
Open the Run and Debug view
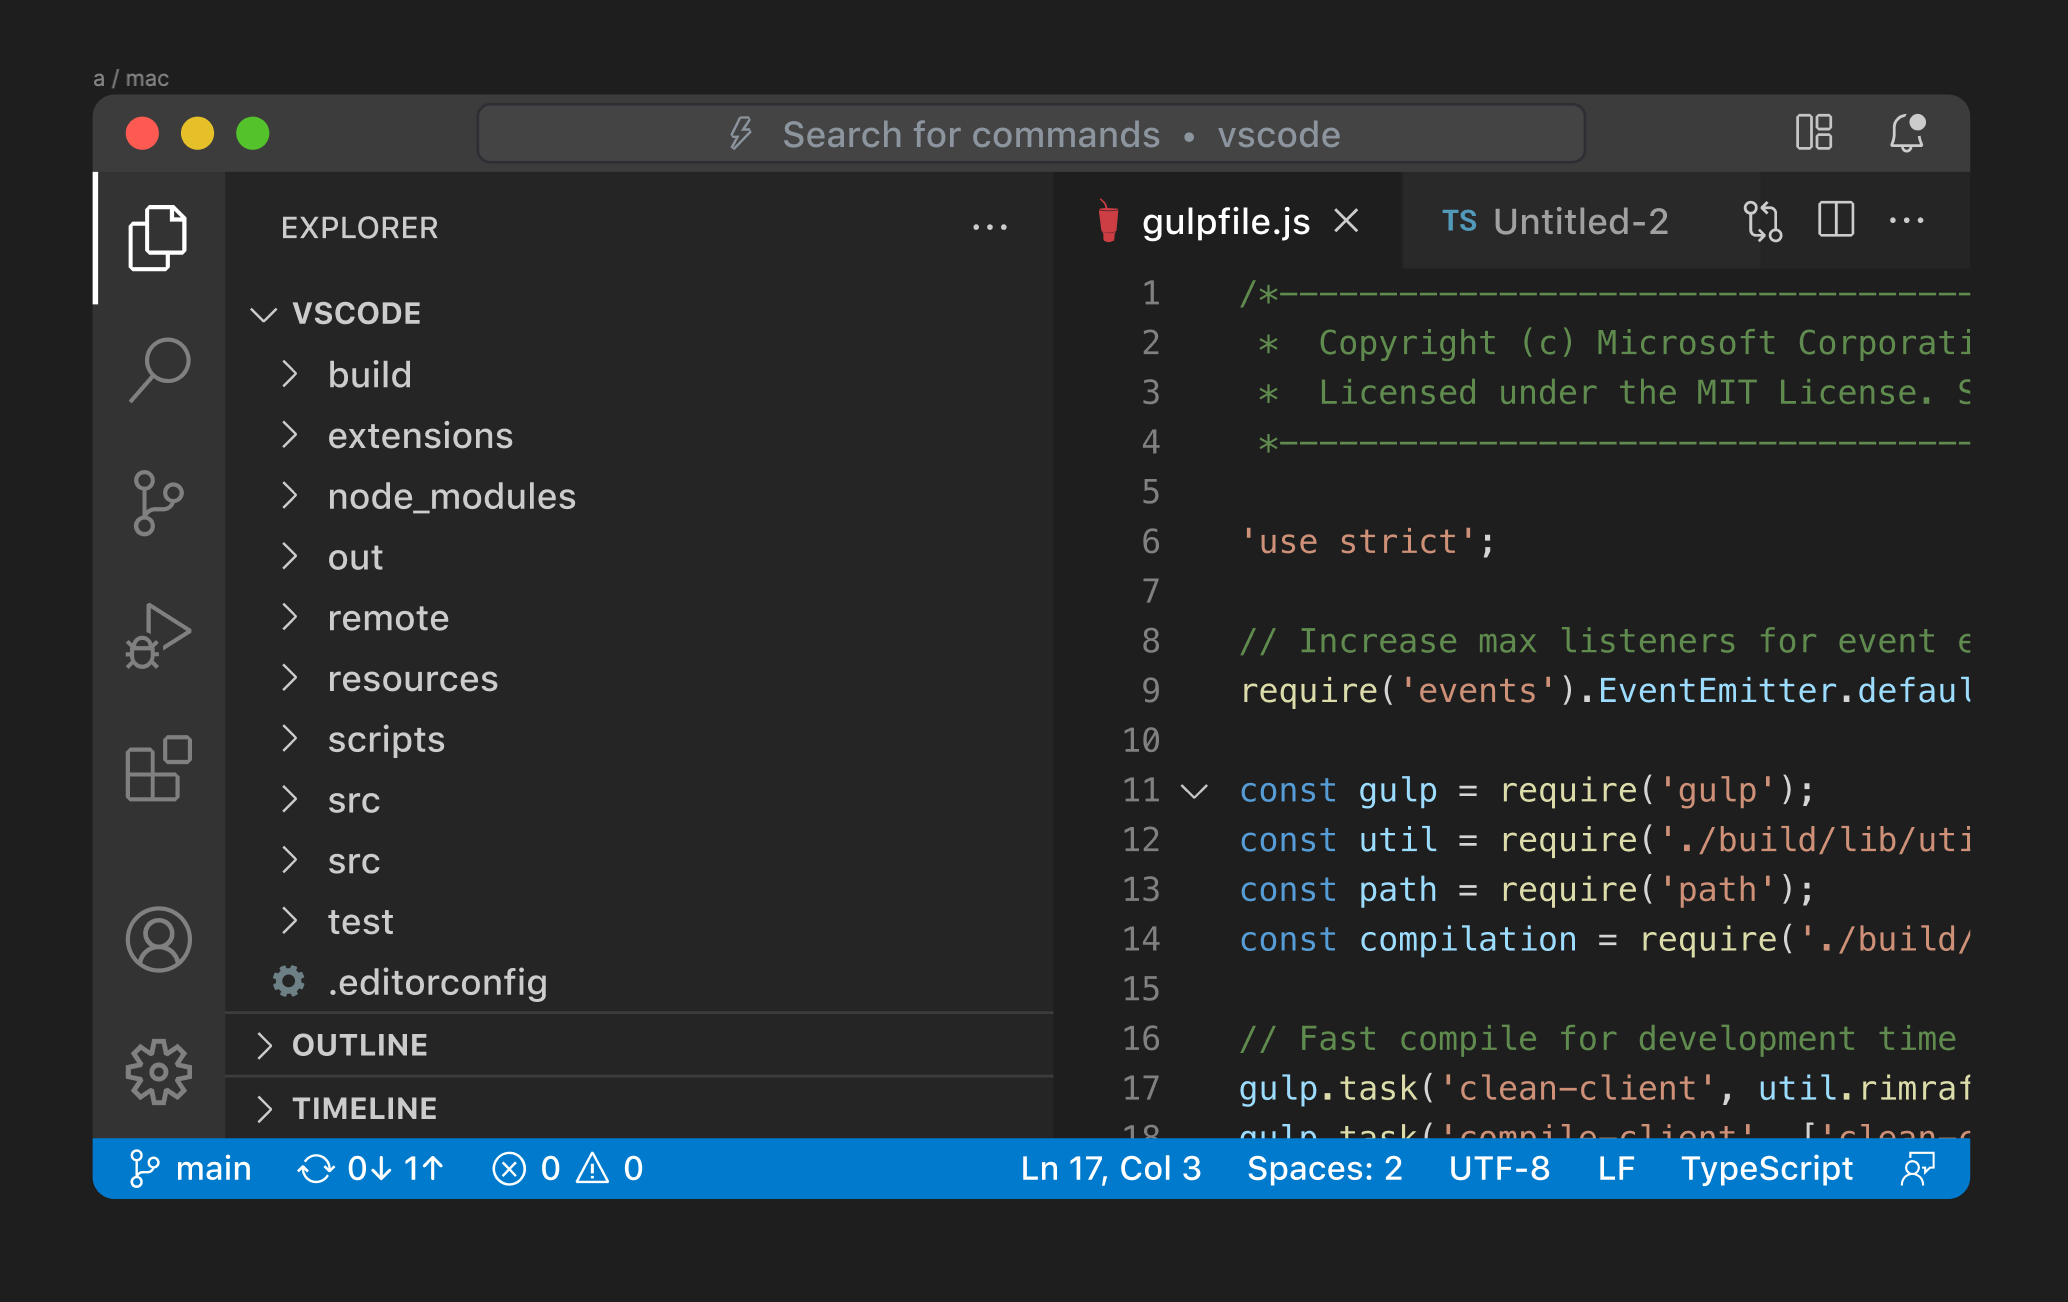(158, 636)
